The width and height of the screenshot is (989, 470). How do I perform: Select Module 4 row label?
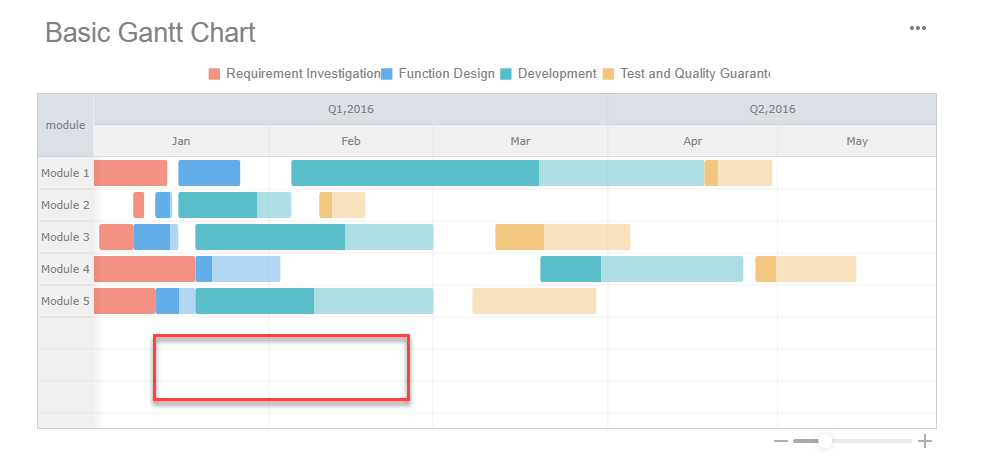(x=66, y=269)
